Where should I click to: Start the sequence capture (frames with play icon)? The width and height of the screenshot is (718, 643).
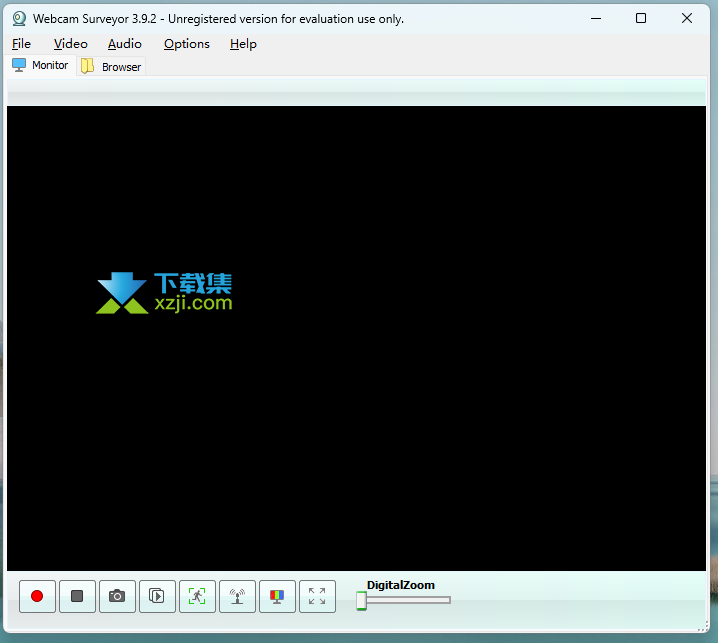[x=157, y=596]
